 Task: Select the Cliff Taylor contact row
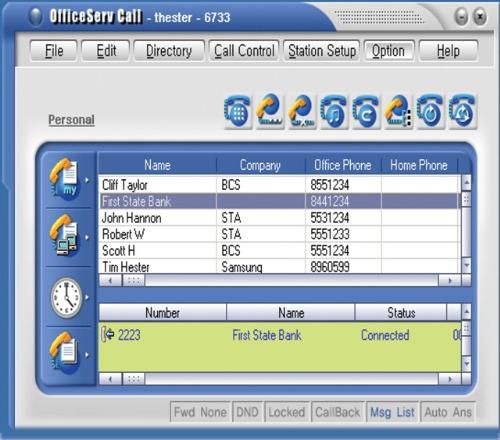(279, 185)
